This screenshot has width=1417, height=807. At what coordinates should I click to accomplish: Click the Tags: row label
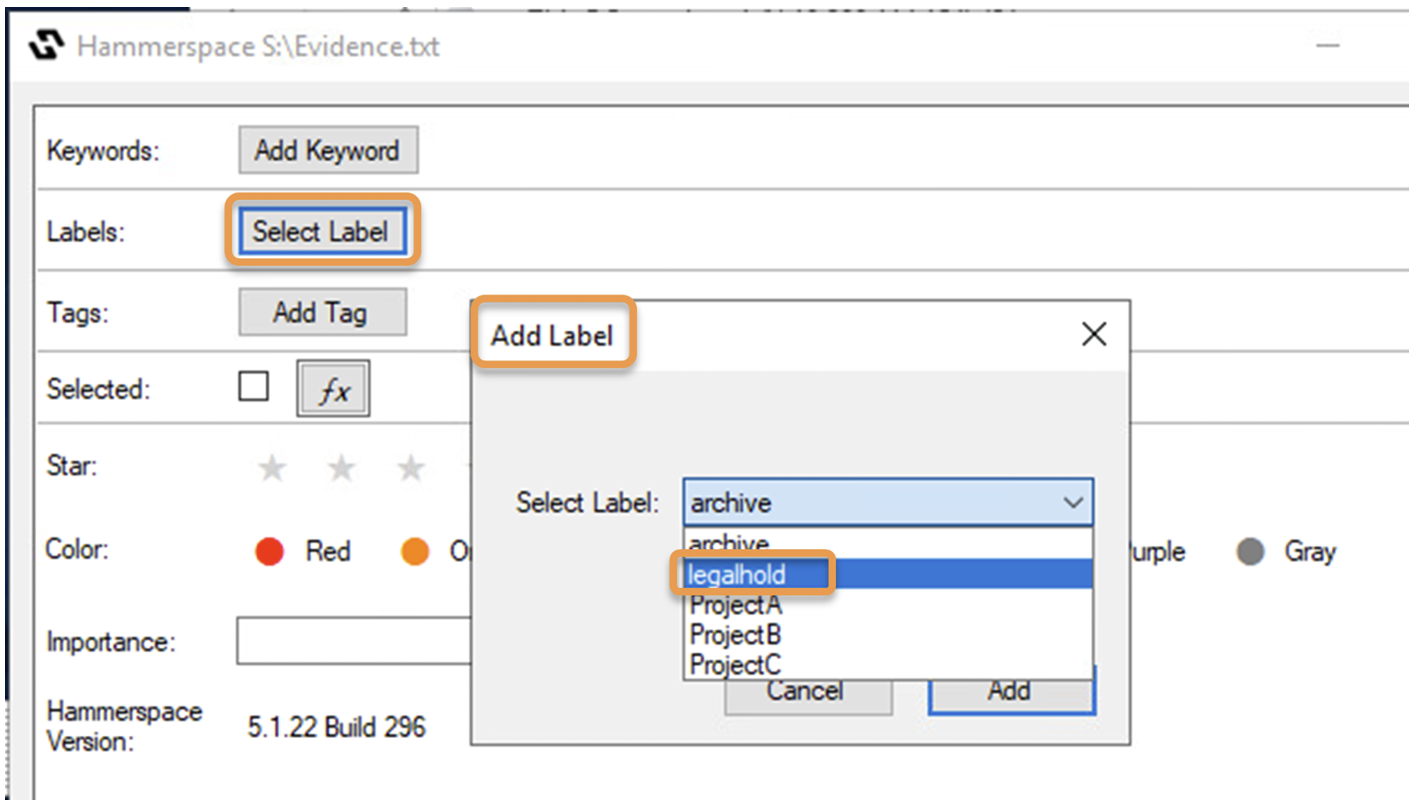pos(78,312)
